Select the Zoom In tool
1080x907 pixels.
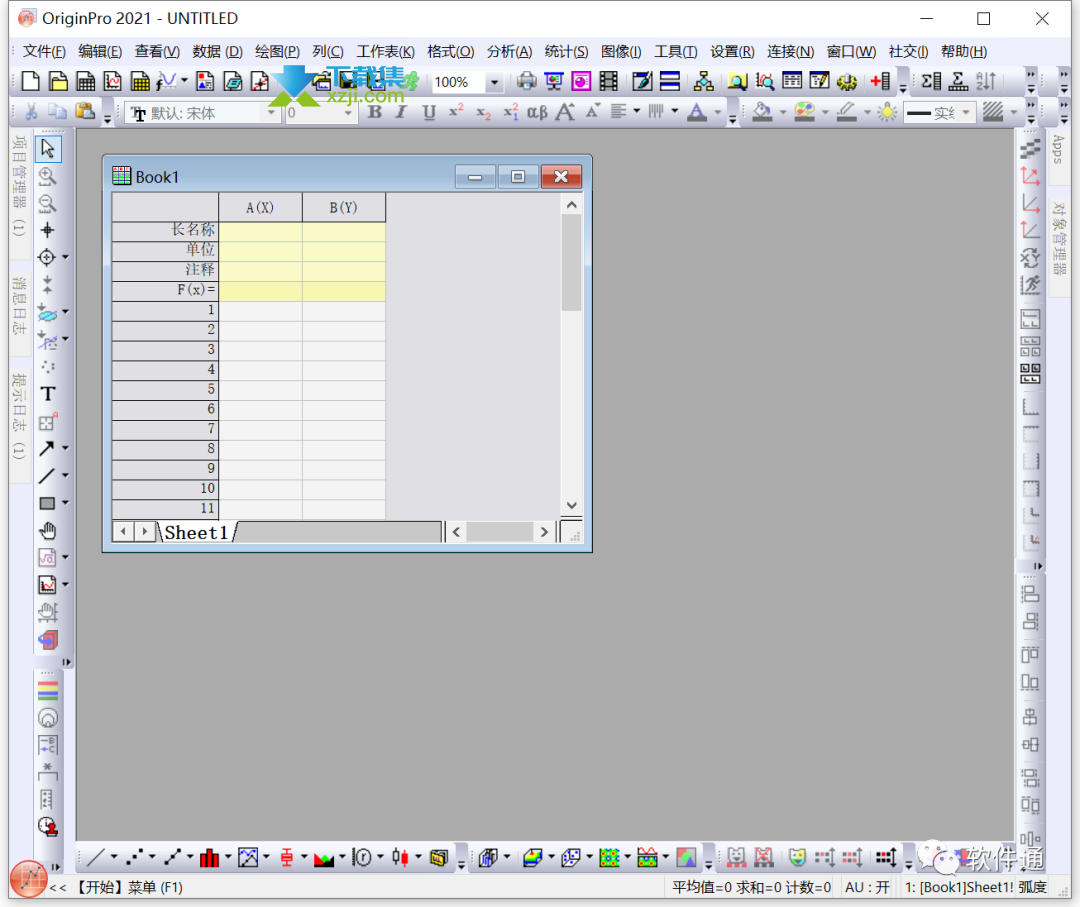(x=48, y=176)
